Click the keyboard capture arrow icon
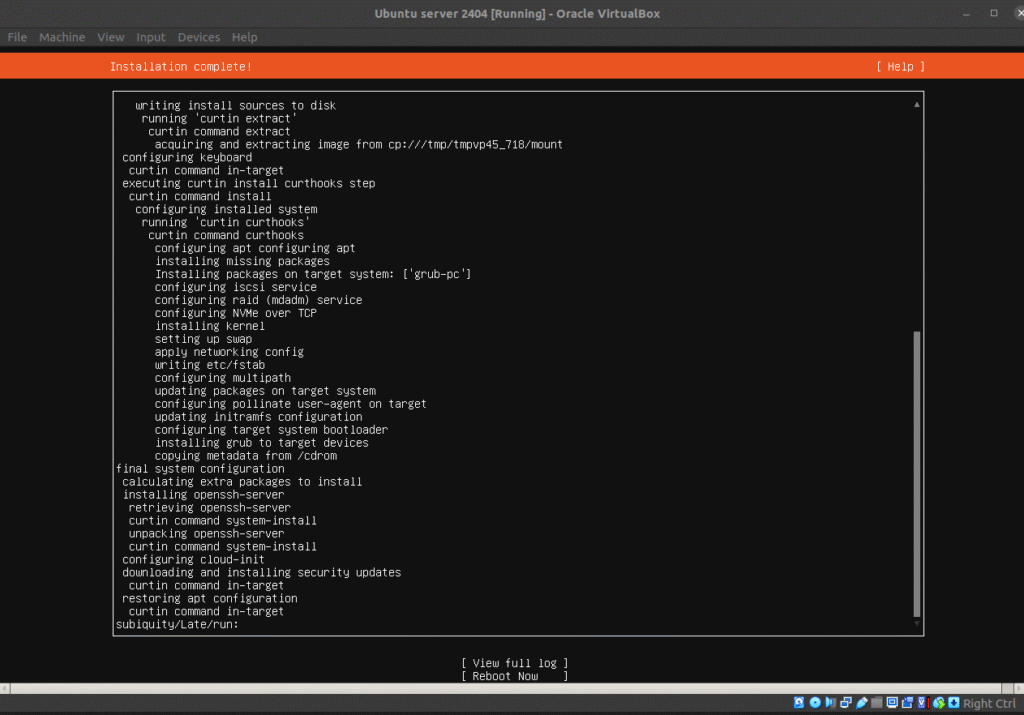 [954, 703]
